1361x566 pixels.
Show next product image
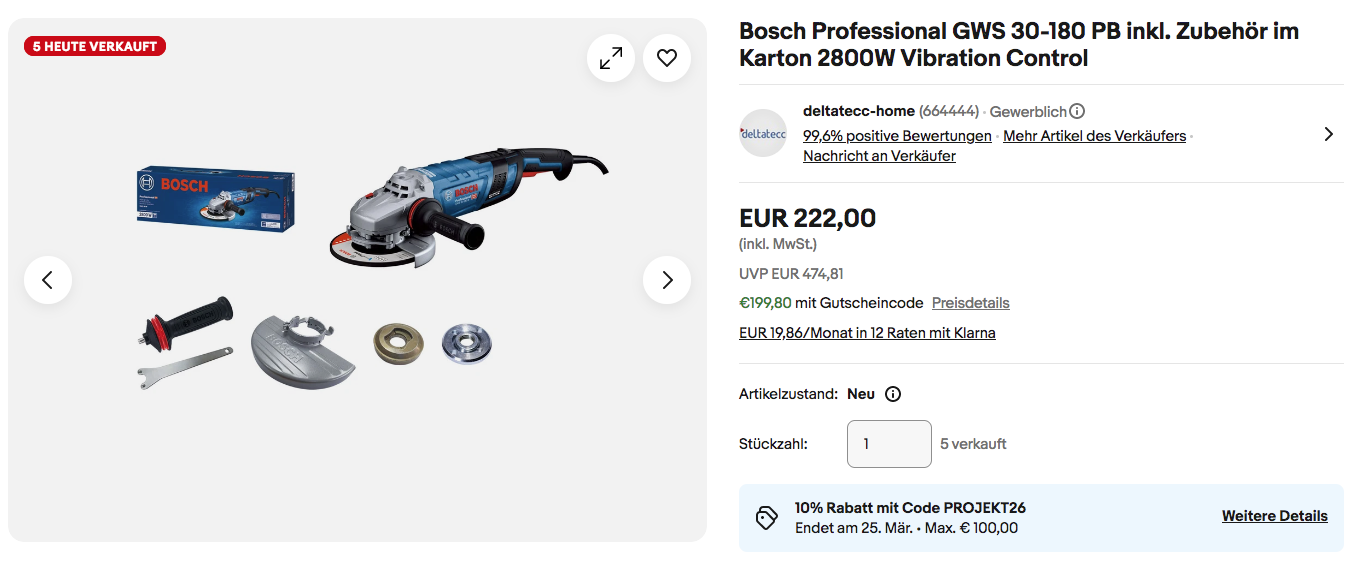coord(667,280)
